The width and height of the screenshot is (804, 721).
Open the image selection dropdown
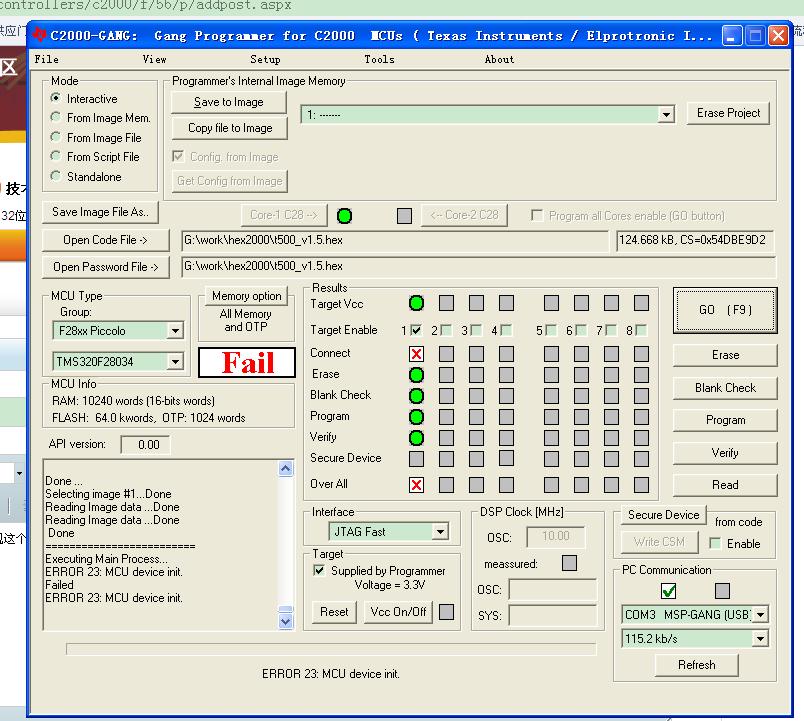(666, 114)
